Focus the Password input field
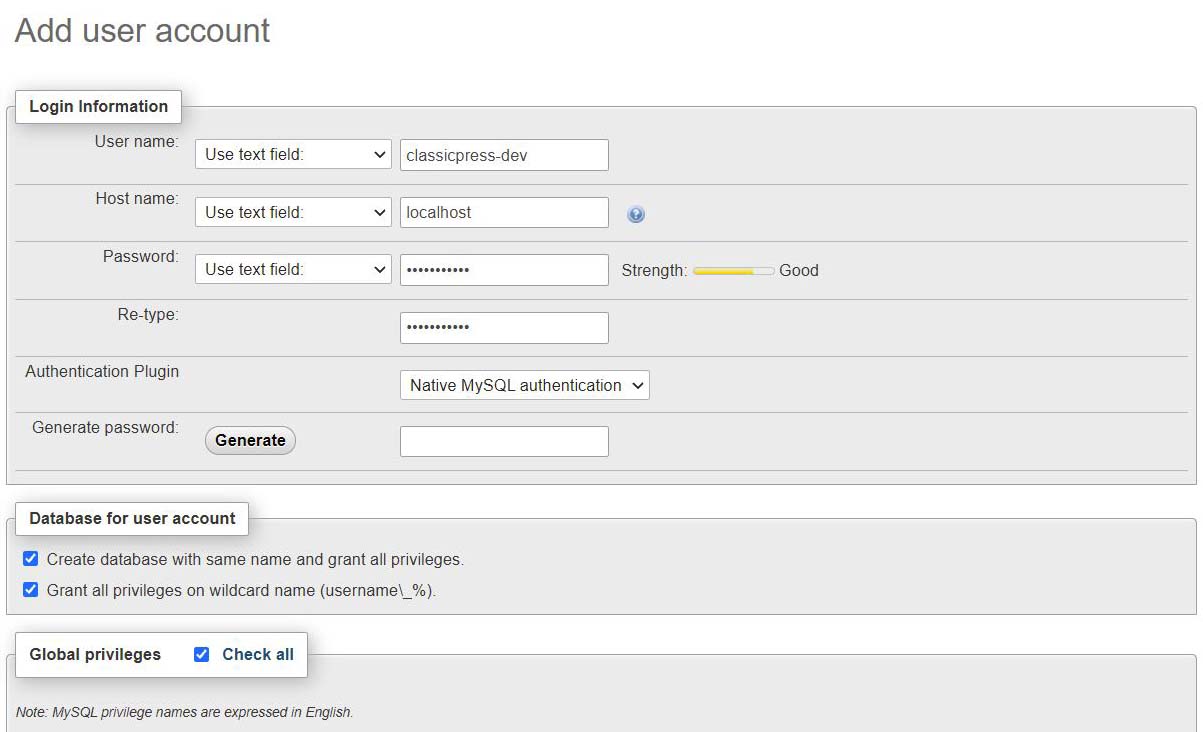Screen dimensions: 1203x732 click(x=504, y=270)
